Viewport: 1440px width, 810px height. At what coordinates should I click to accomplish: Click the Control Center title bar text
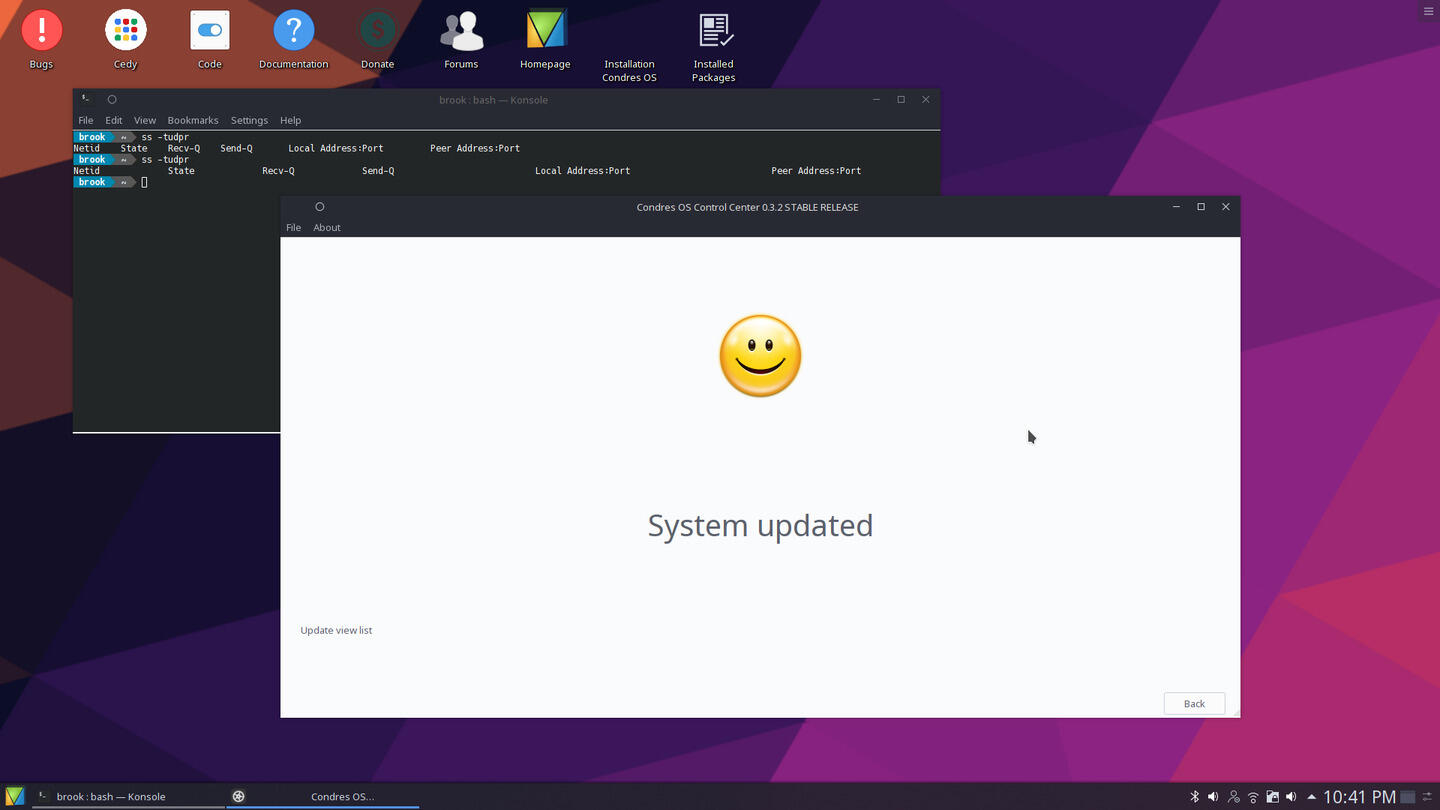747,207
